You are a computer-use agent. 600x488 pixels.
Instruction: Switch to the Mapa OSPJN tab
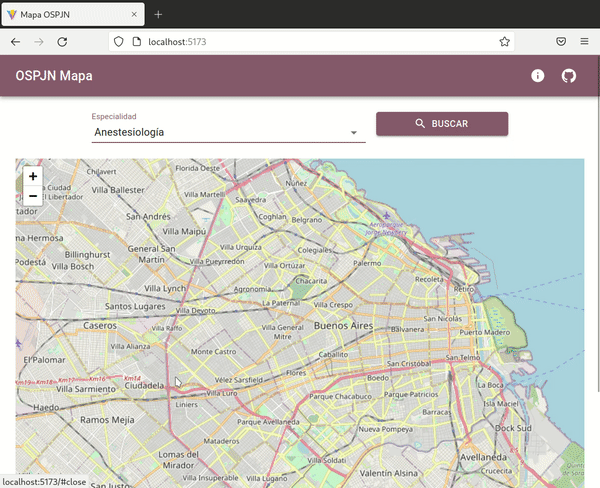[73, 15]
